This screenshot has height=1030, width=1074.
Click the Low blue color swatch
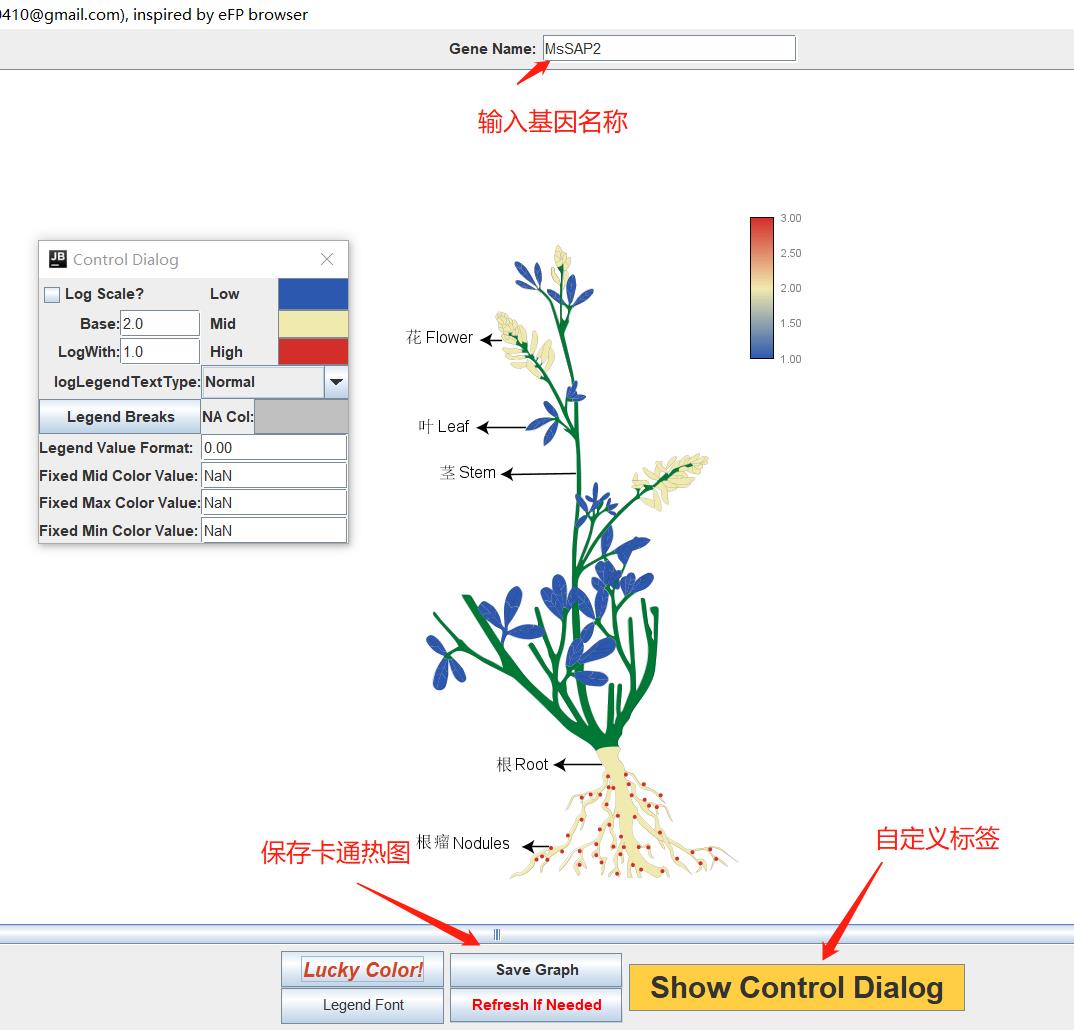click(313, 294)
